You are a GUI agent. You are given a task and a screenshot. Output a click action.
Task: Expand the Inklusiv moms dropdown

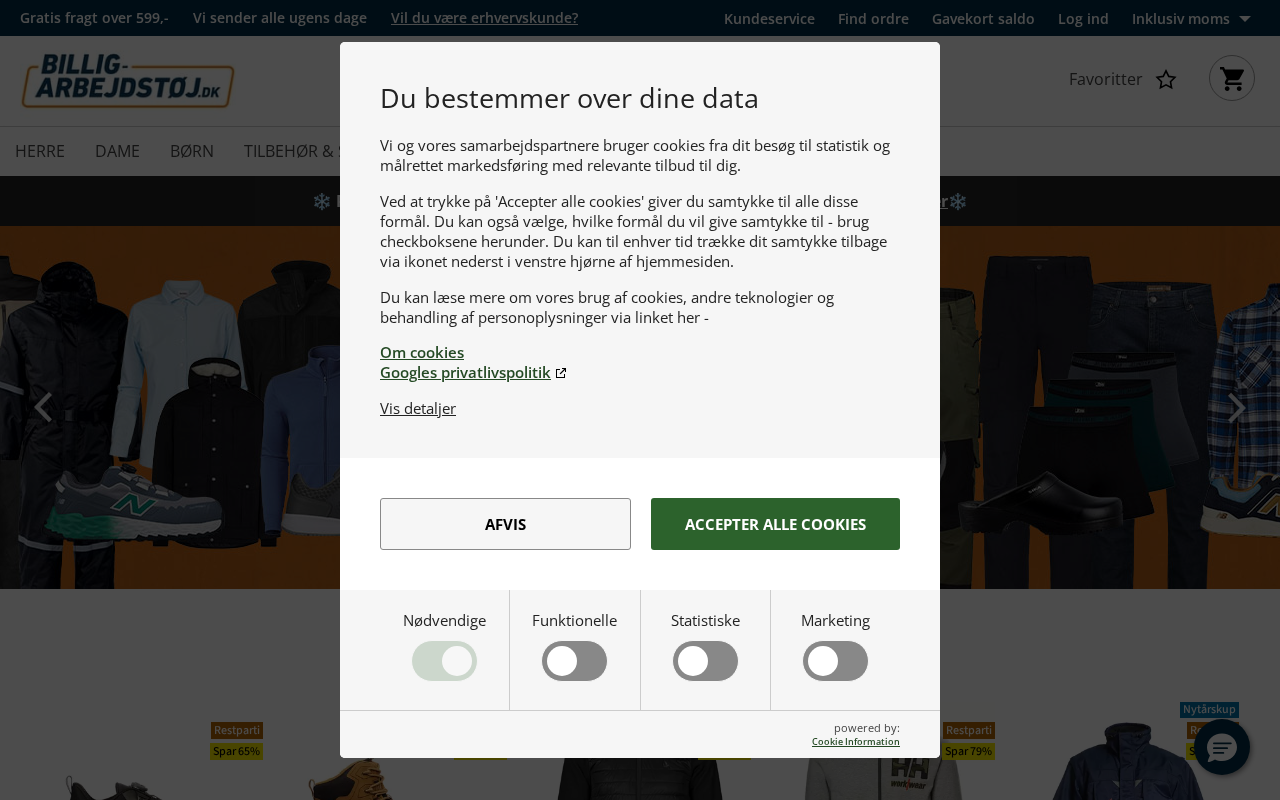pos(1191,18)
